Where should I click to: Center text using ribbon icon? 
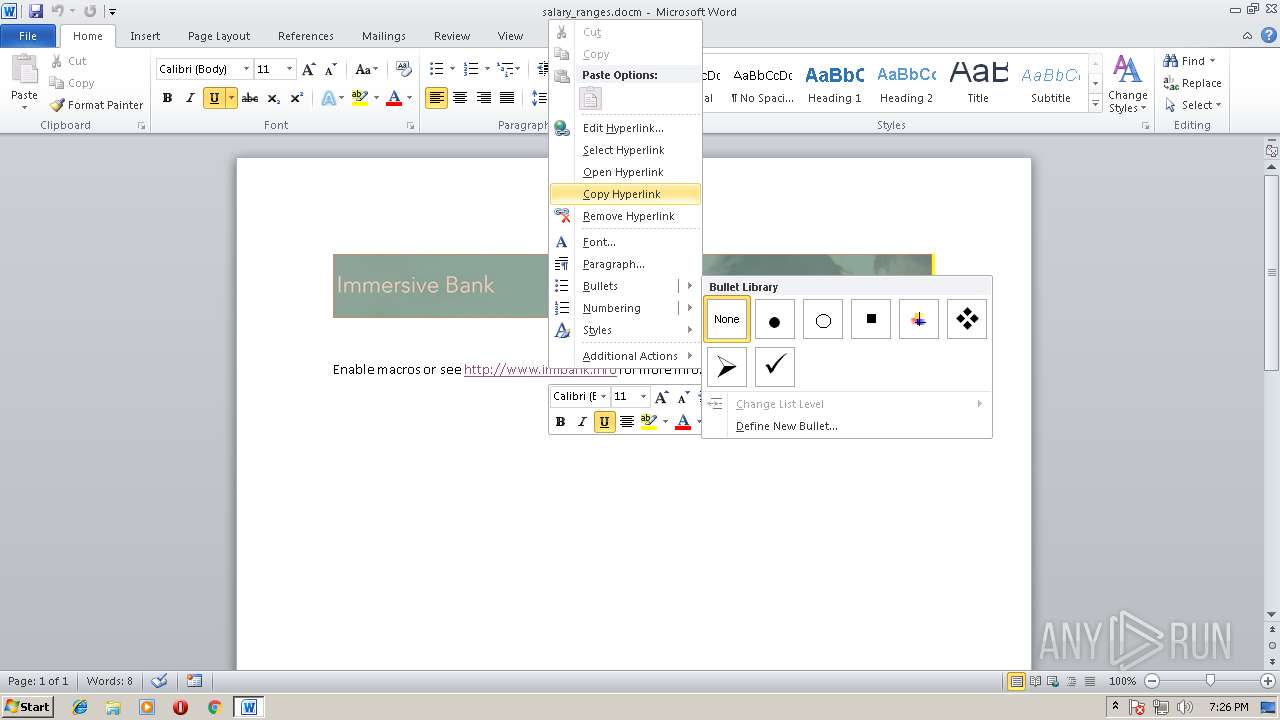pos(460,98)
